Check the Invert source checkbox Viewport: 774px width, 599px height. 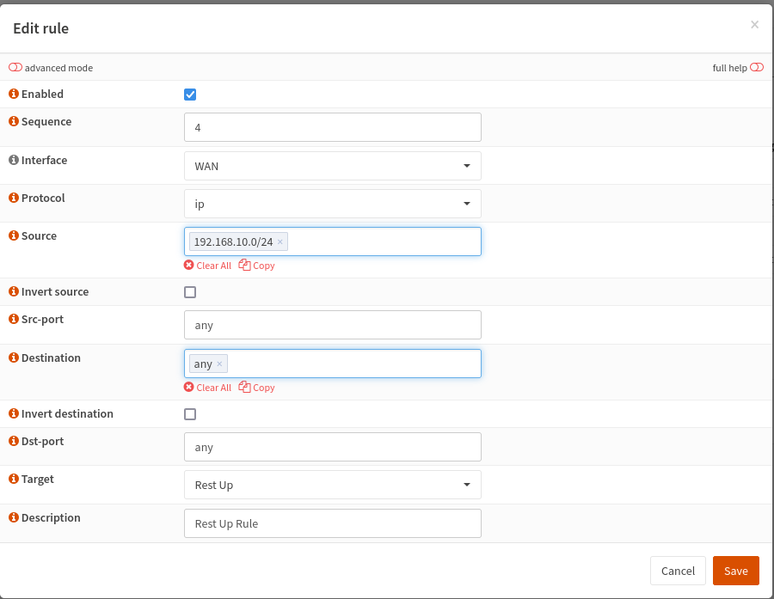(x=190, y=292)
